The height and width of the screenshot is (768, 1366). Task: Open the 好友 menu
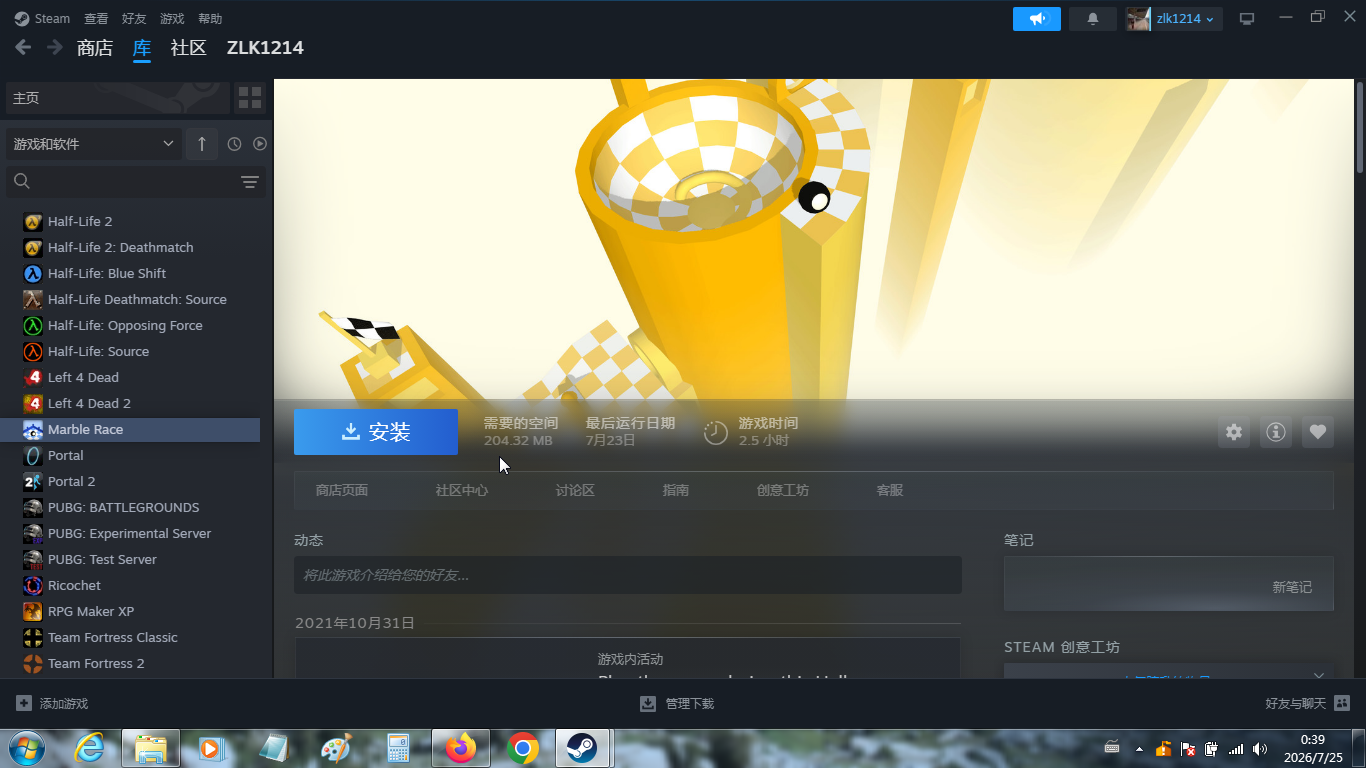pyautogui.click(x=134, y=18)
